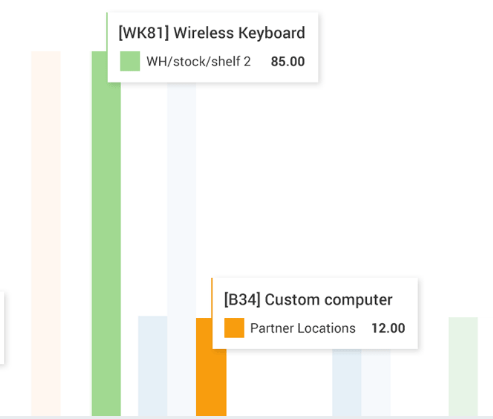The width and height of the screenshot is (493, 419).
Task: Click the short light blue bar beside green bar
Action: click(153, 366)
